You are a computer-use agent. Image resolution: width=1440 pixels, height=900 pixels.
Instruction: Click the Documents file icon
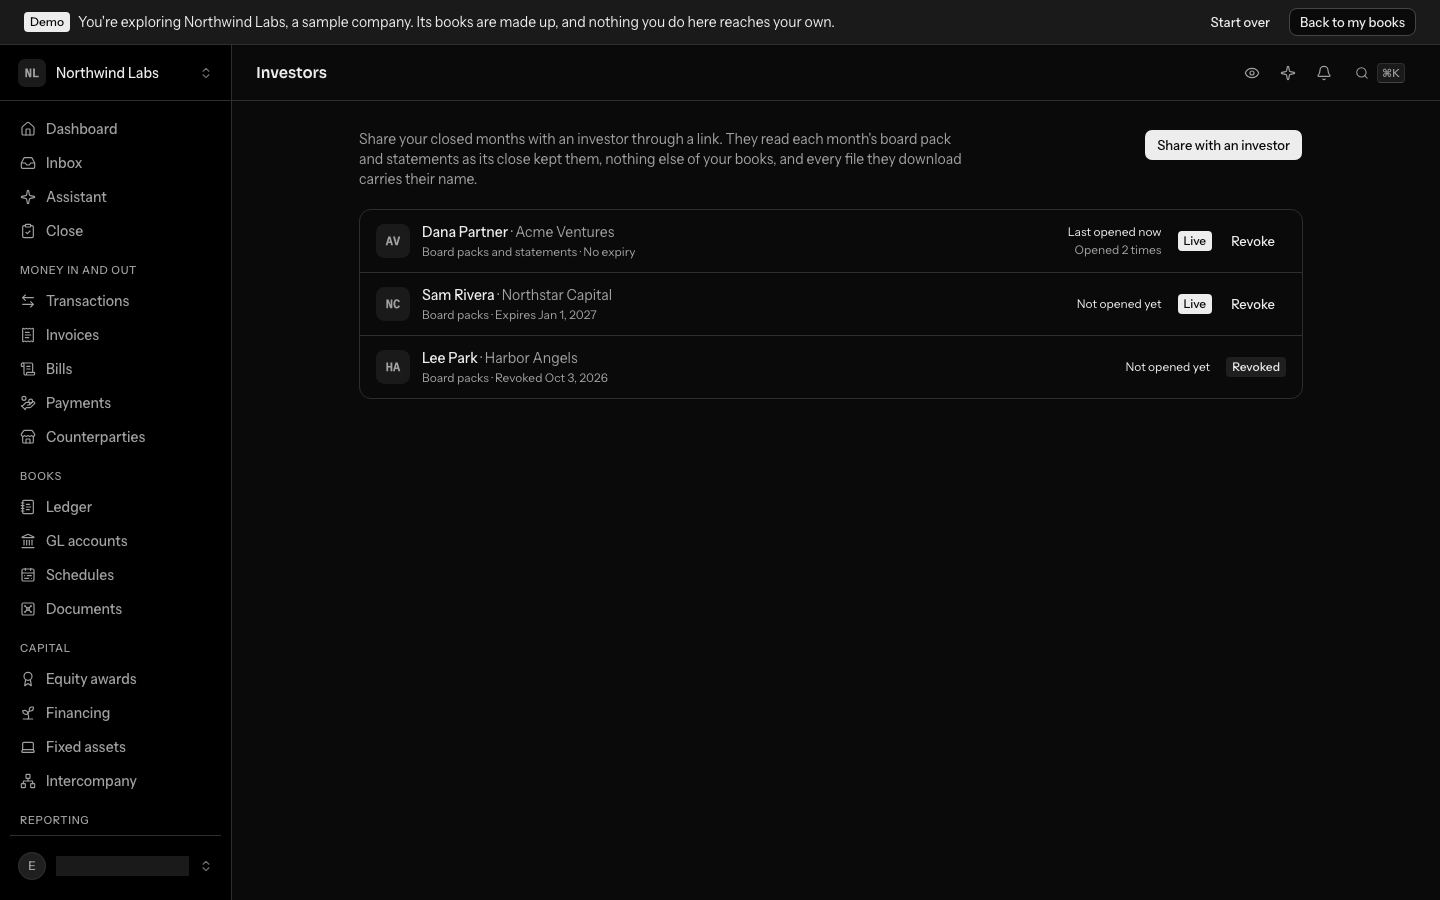[28, 609]
